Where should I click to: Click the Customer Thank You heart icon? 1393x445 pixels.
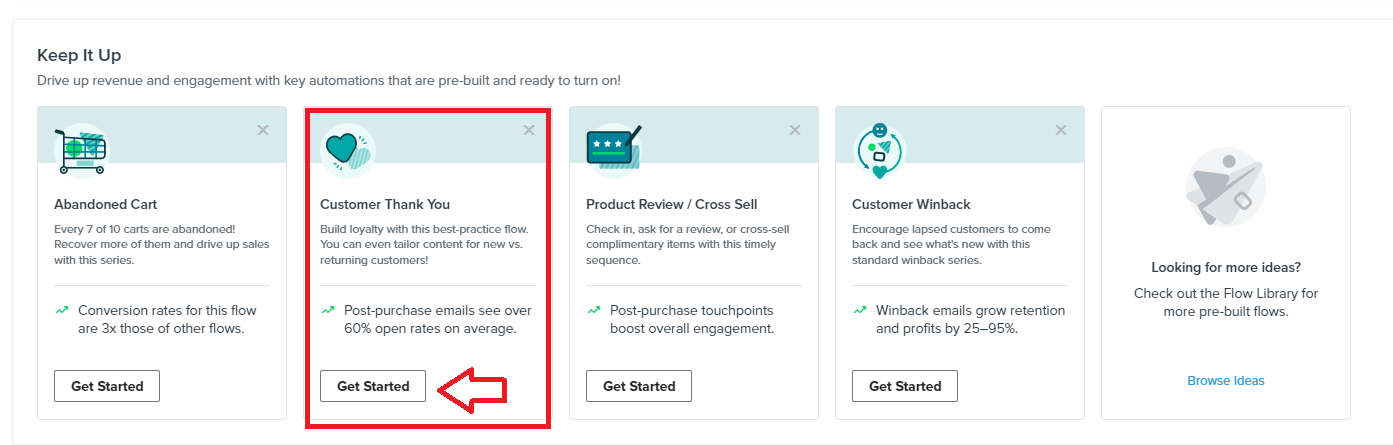coord(348,150)
